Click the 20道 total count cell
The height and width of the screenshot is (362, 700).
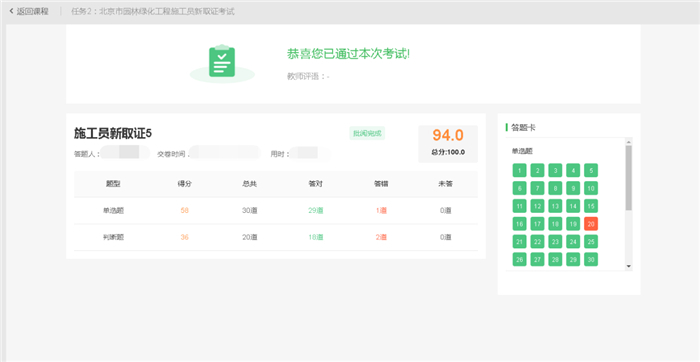(x=250, y=237)
